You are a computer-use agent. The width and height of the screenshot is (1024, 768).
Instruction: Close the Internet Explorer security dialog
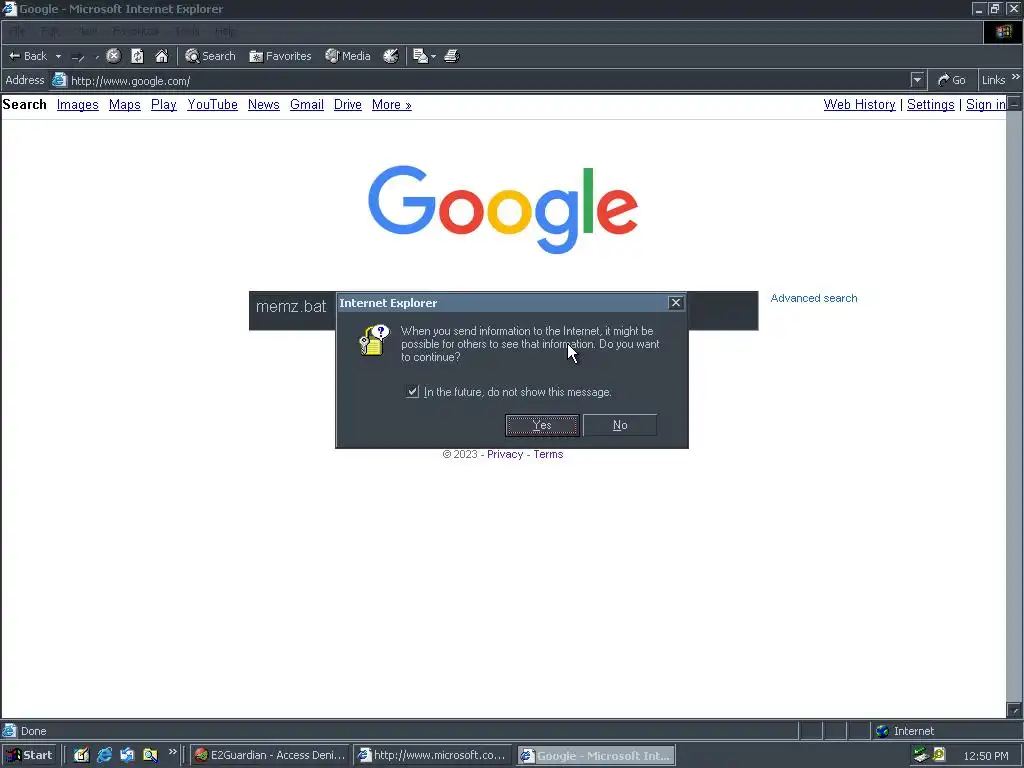[676, 302]
